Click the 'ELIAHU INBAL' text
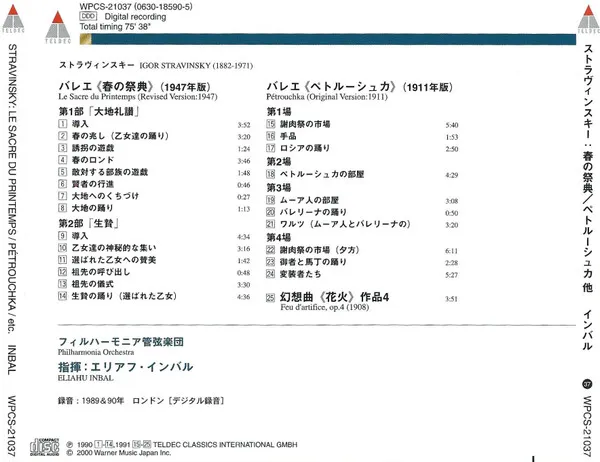The height and width of the screenshot is (462, 600). [x=86, y=378]
